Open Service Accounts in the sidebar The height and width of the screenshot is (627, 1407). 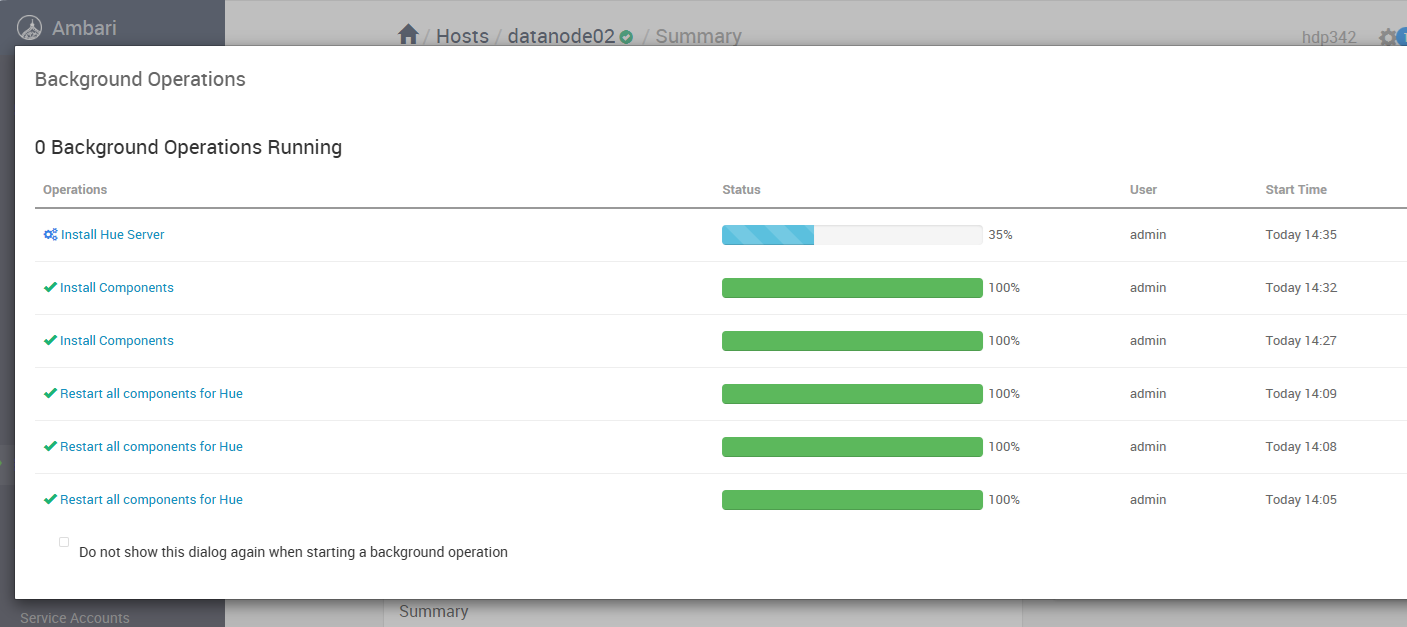[x=75, y=618]
